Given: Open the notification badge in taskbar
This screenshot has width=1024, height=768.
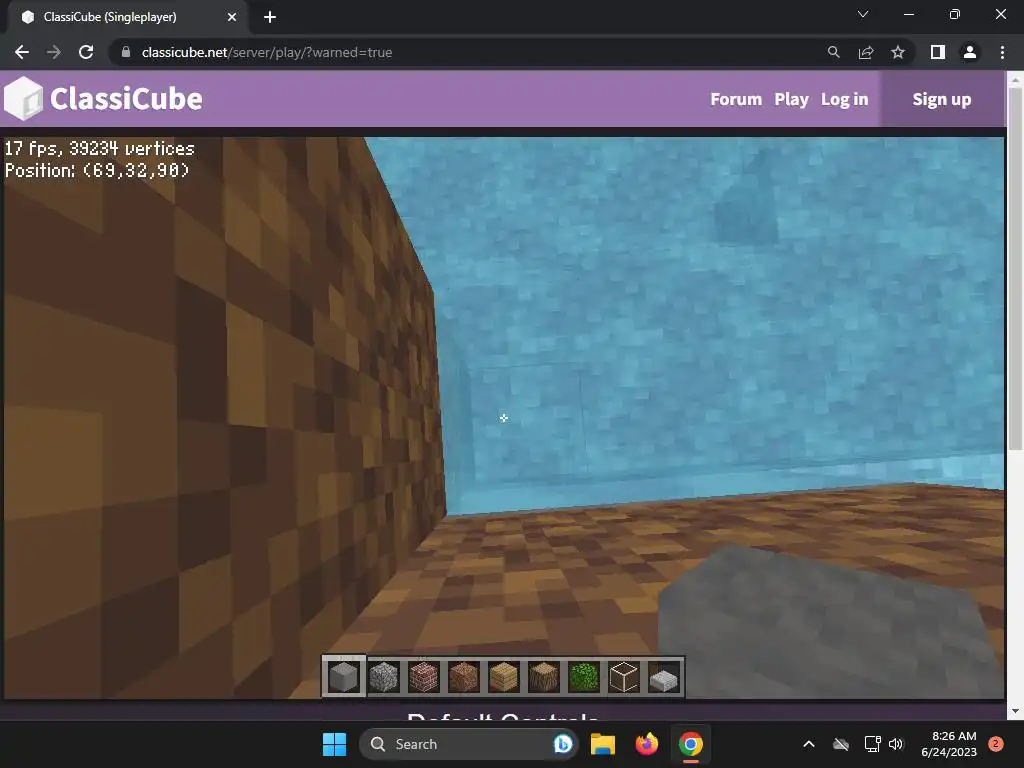Looking at the screenshot, I should (x=996, y=744).
